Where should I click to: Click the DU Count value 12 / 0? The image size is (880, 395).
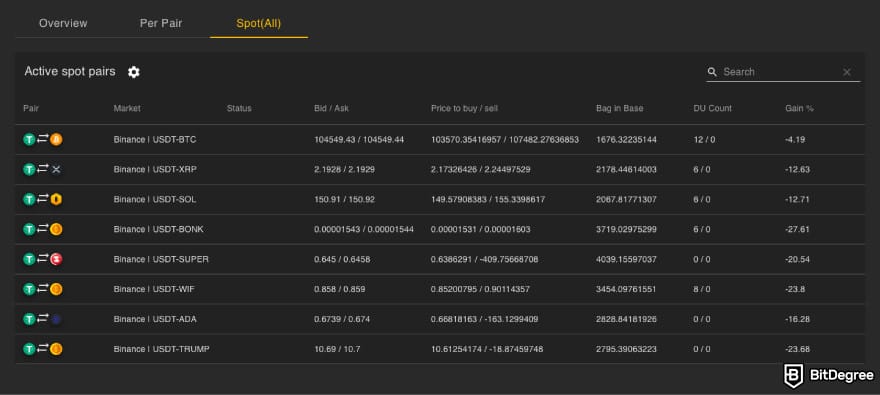coord(704,140)
